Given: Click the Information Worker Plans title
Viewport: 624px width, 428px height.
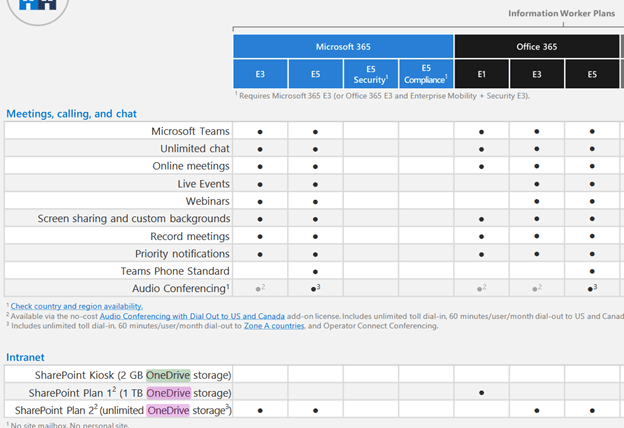Looking at the screenshot, I should 562,13.
